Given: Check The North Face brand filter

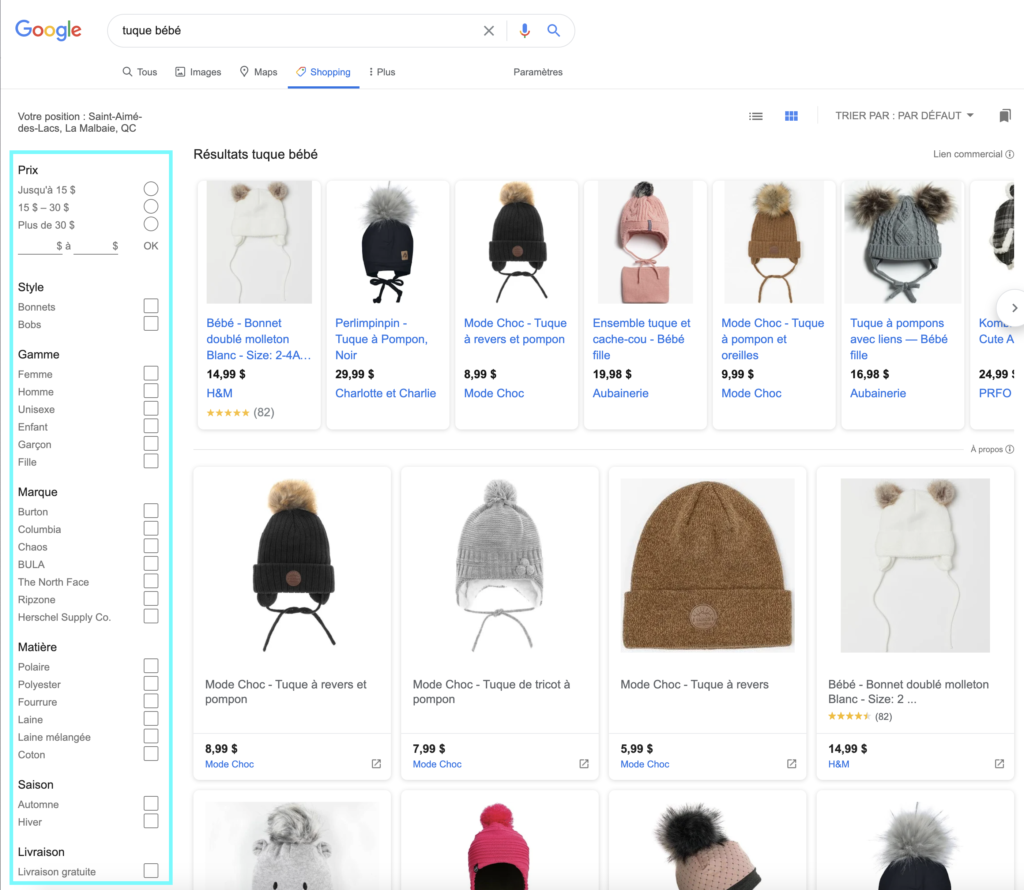Looking at the screenshot, I should pyautogui.click(x=151, y=582).
